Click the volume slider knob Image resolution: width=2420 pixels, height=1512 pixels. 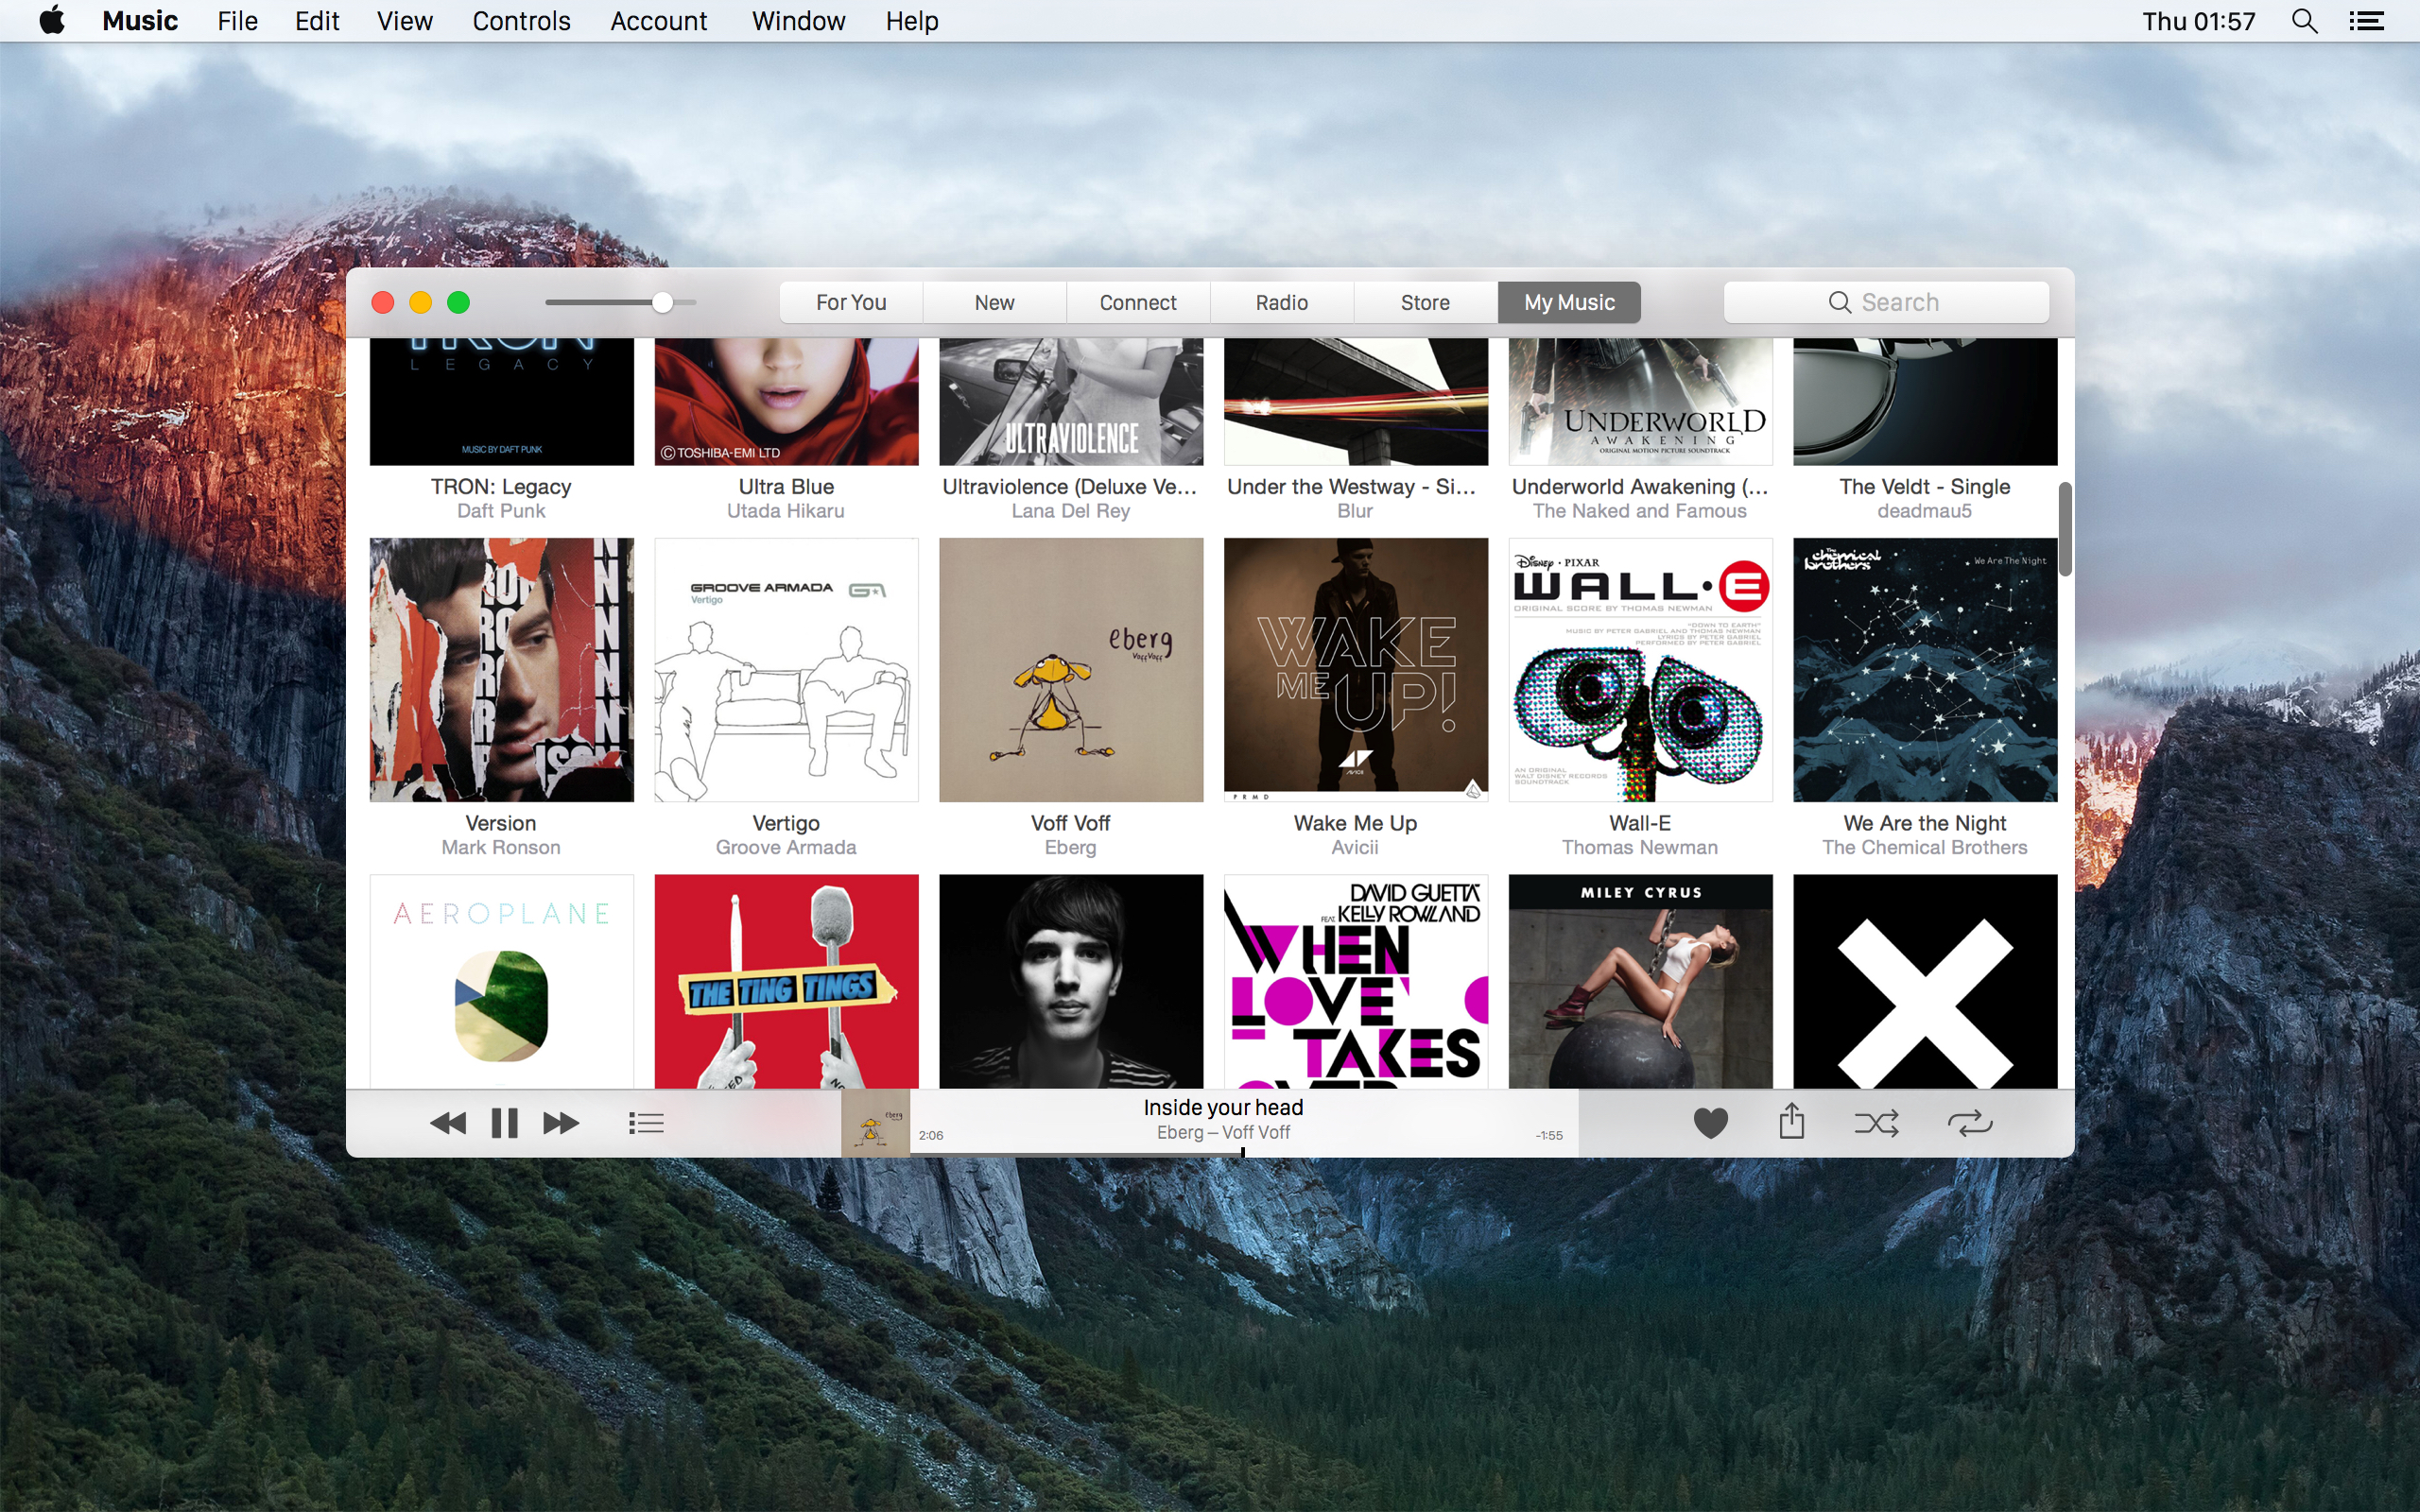click(662, 302)
